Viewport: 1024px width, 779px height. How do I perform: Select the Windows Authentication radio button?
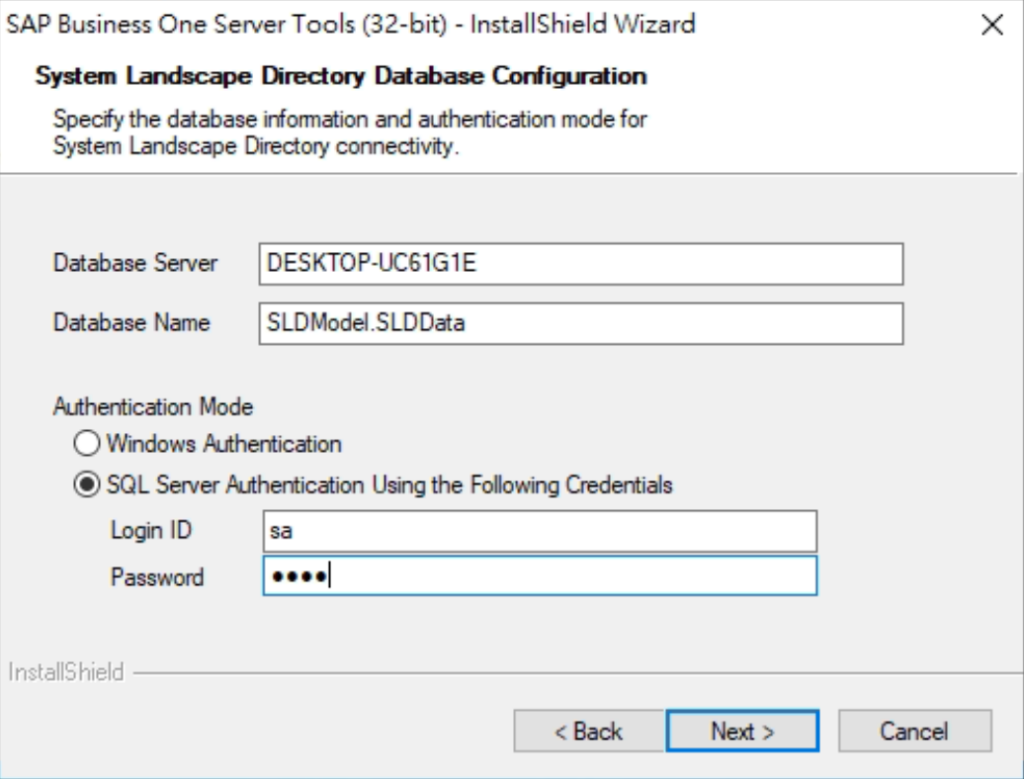tap(87, 443)
